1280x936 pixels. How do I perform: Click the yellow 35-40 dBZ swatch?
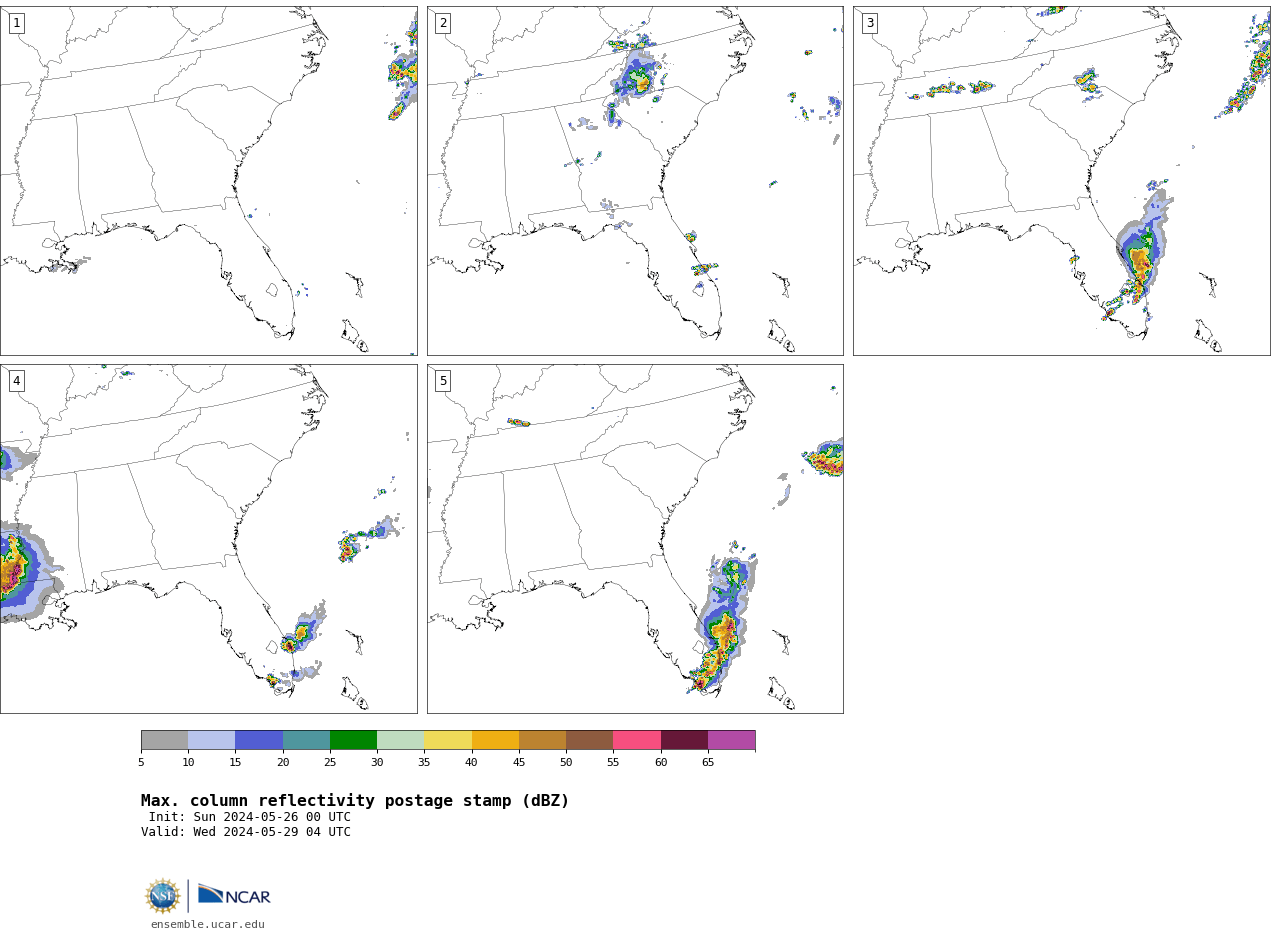[x=448, y=740]
